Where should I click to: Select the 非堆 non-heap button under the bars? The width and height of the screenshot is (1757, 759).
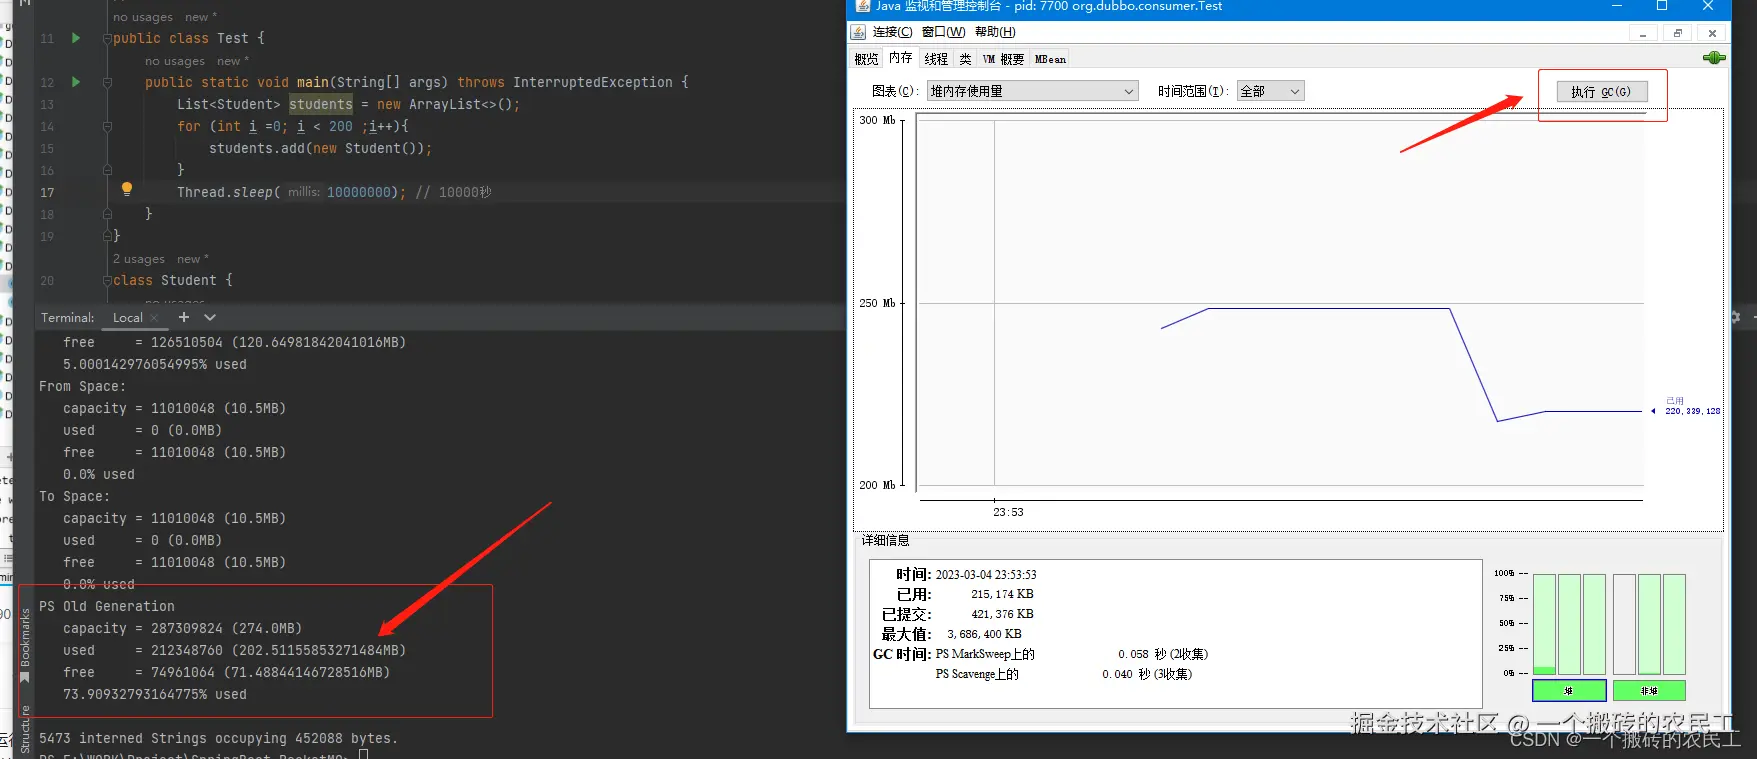click(1649, 690)
